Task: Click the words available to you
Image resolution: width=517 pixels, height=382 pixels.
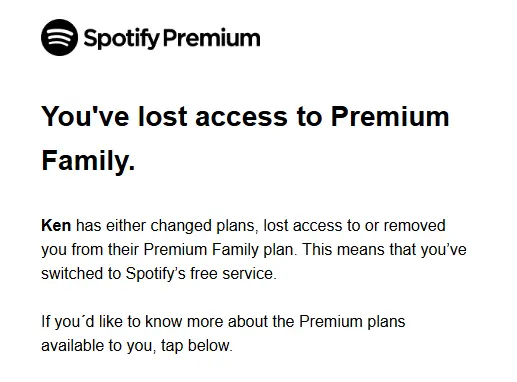Action: pos(99,346)
